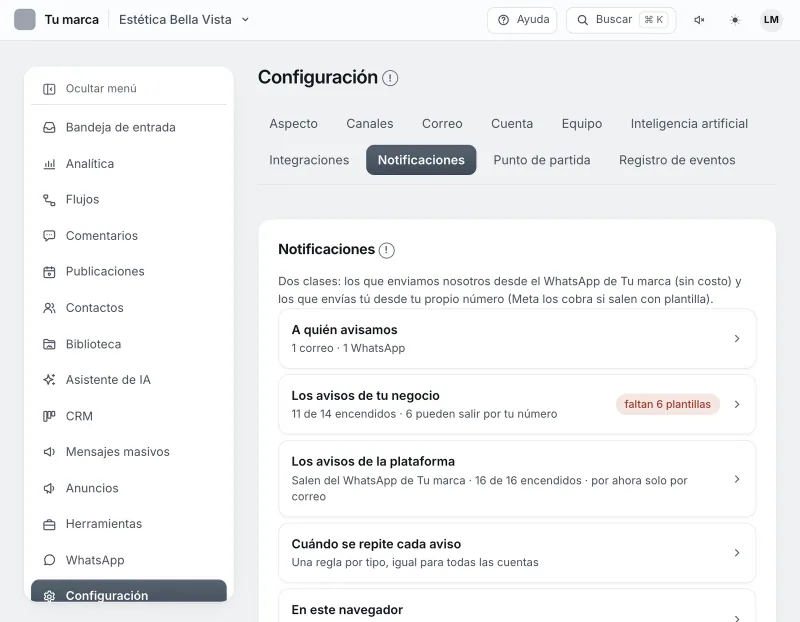The width and height of the screenshot is (800, 622).
Task: Click the A quién avisamos title
Action: pos(344,330)
